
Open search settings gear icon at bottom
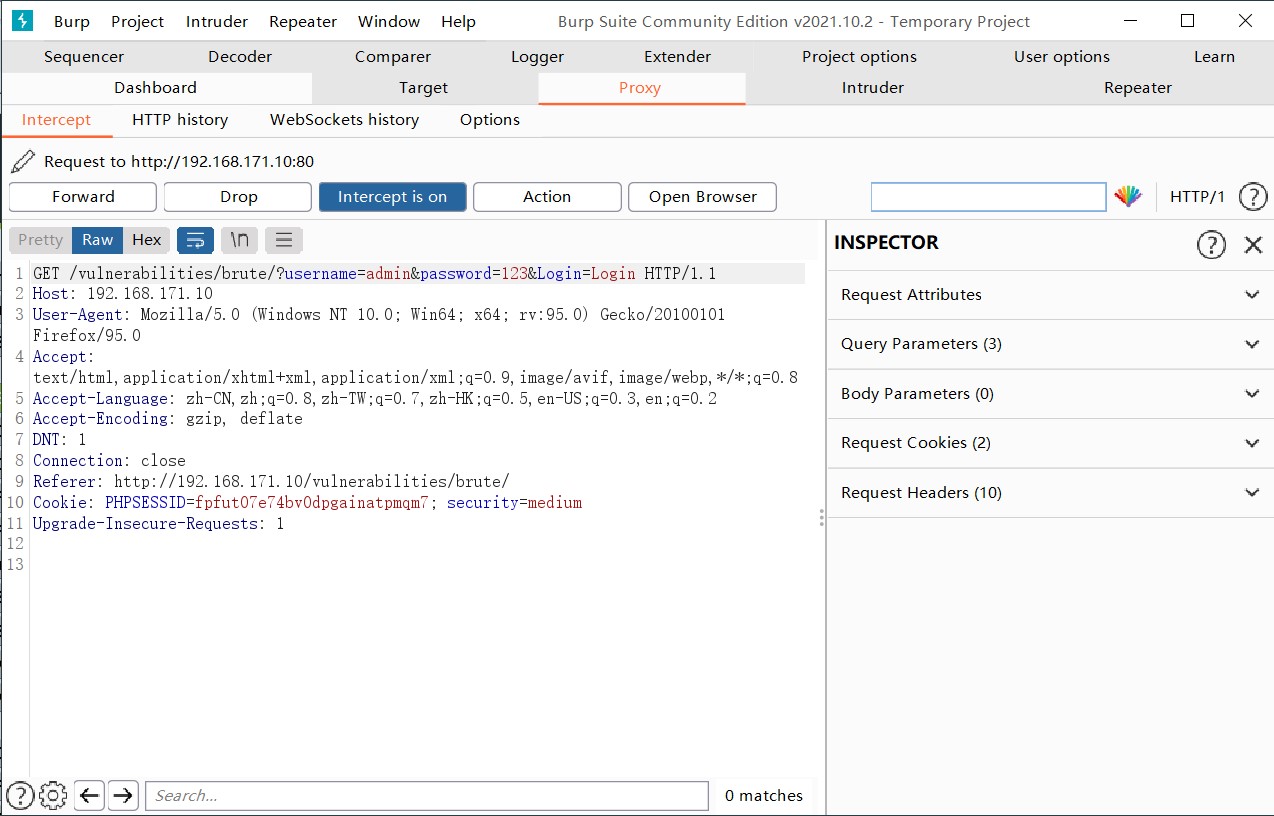point(52,796)
